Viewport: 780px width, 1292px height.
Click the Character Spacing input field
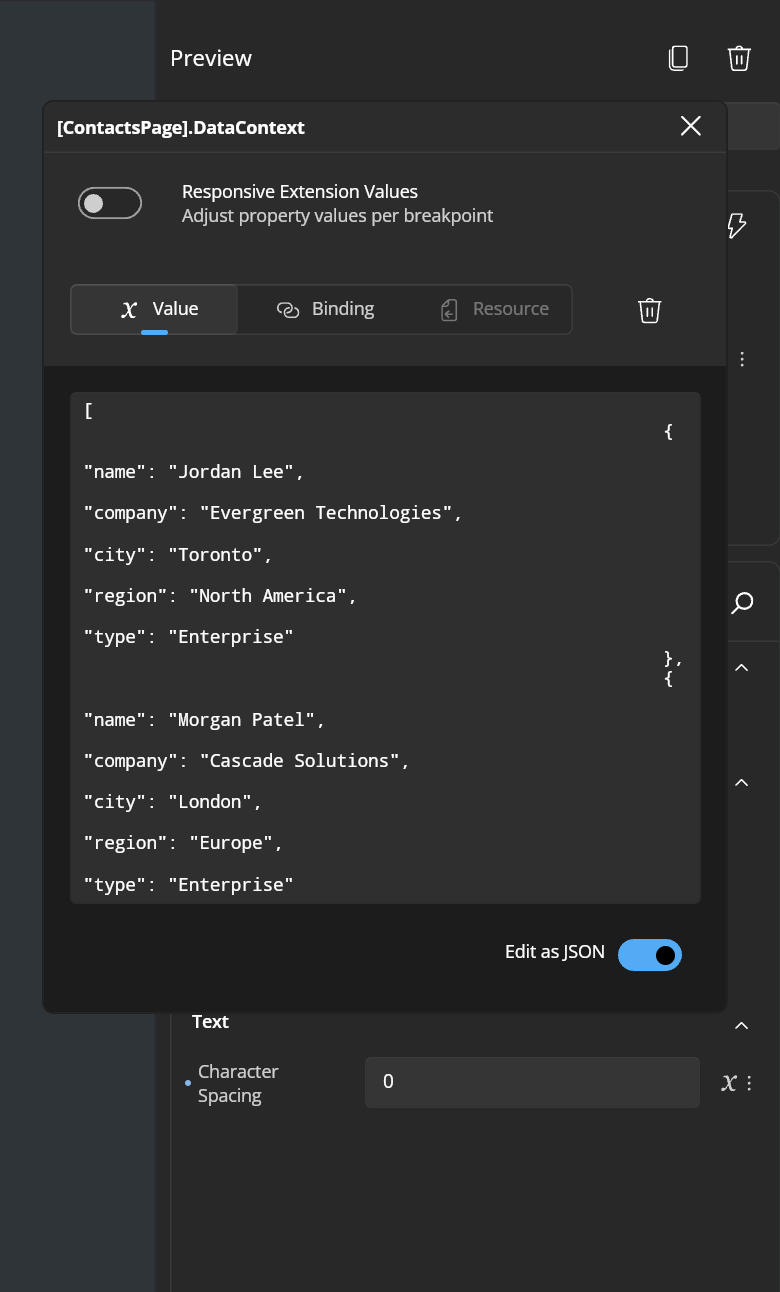tap(532, 1082)
